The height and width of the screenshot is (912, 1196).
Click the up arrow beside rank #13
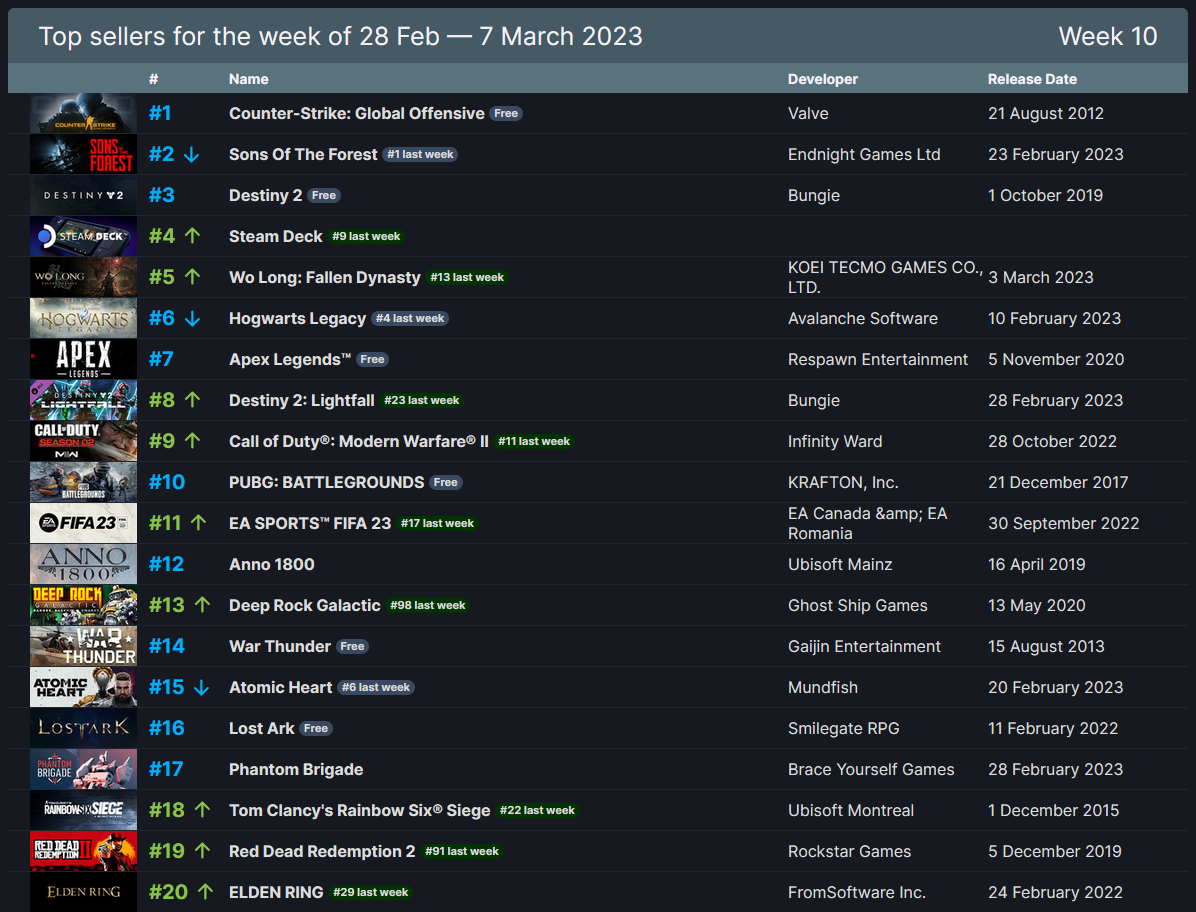[x=202, y=605]
